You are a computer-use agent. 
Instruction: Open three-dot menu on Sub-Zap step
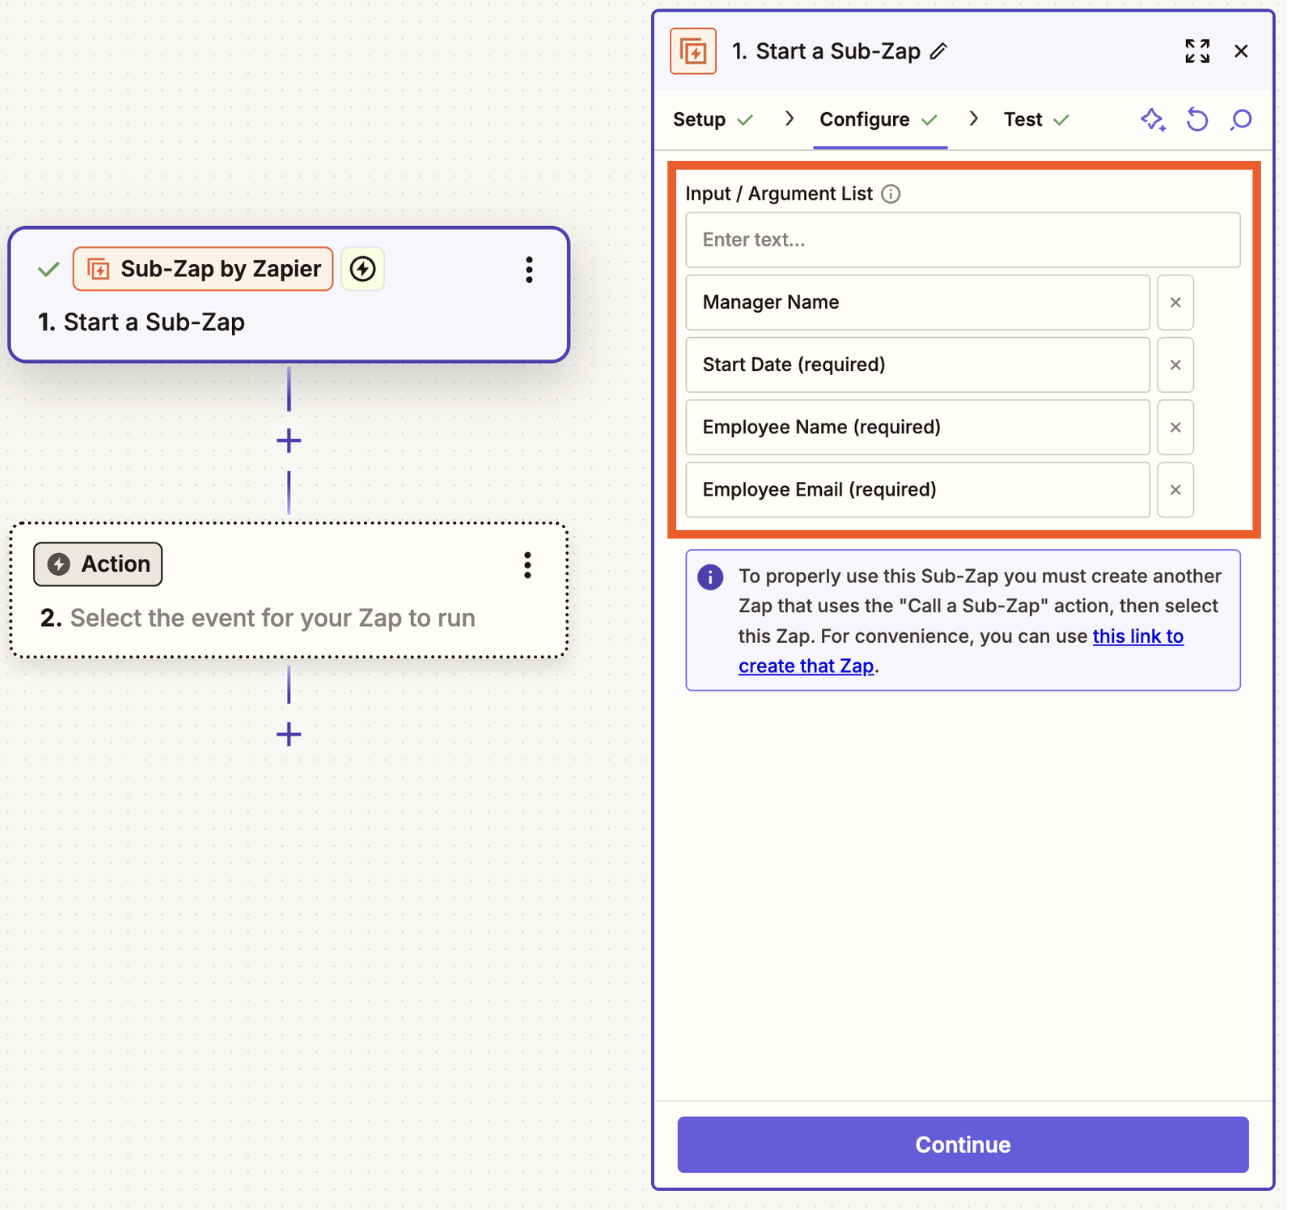[529, 269]
